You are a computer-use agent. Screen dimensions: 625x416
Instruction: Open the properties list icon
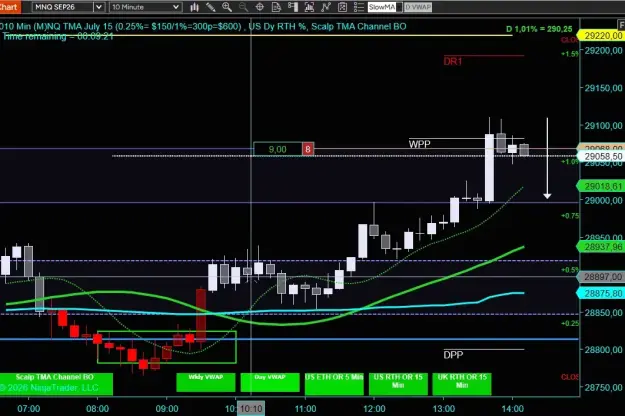tap(358, 7)
